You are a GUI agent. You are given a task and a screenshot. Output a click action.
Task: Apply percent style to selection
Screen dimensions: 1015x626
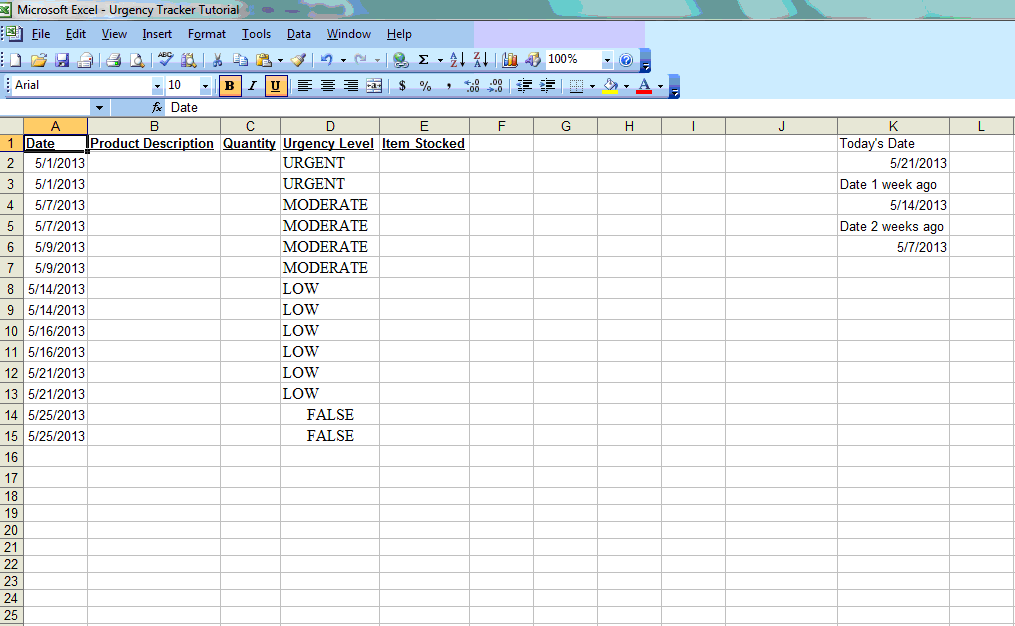[x=425, y=86]
